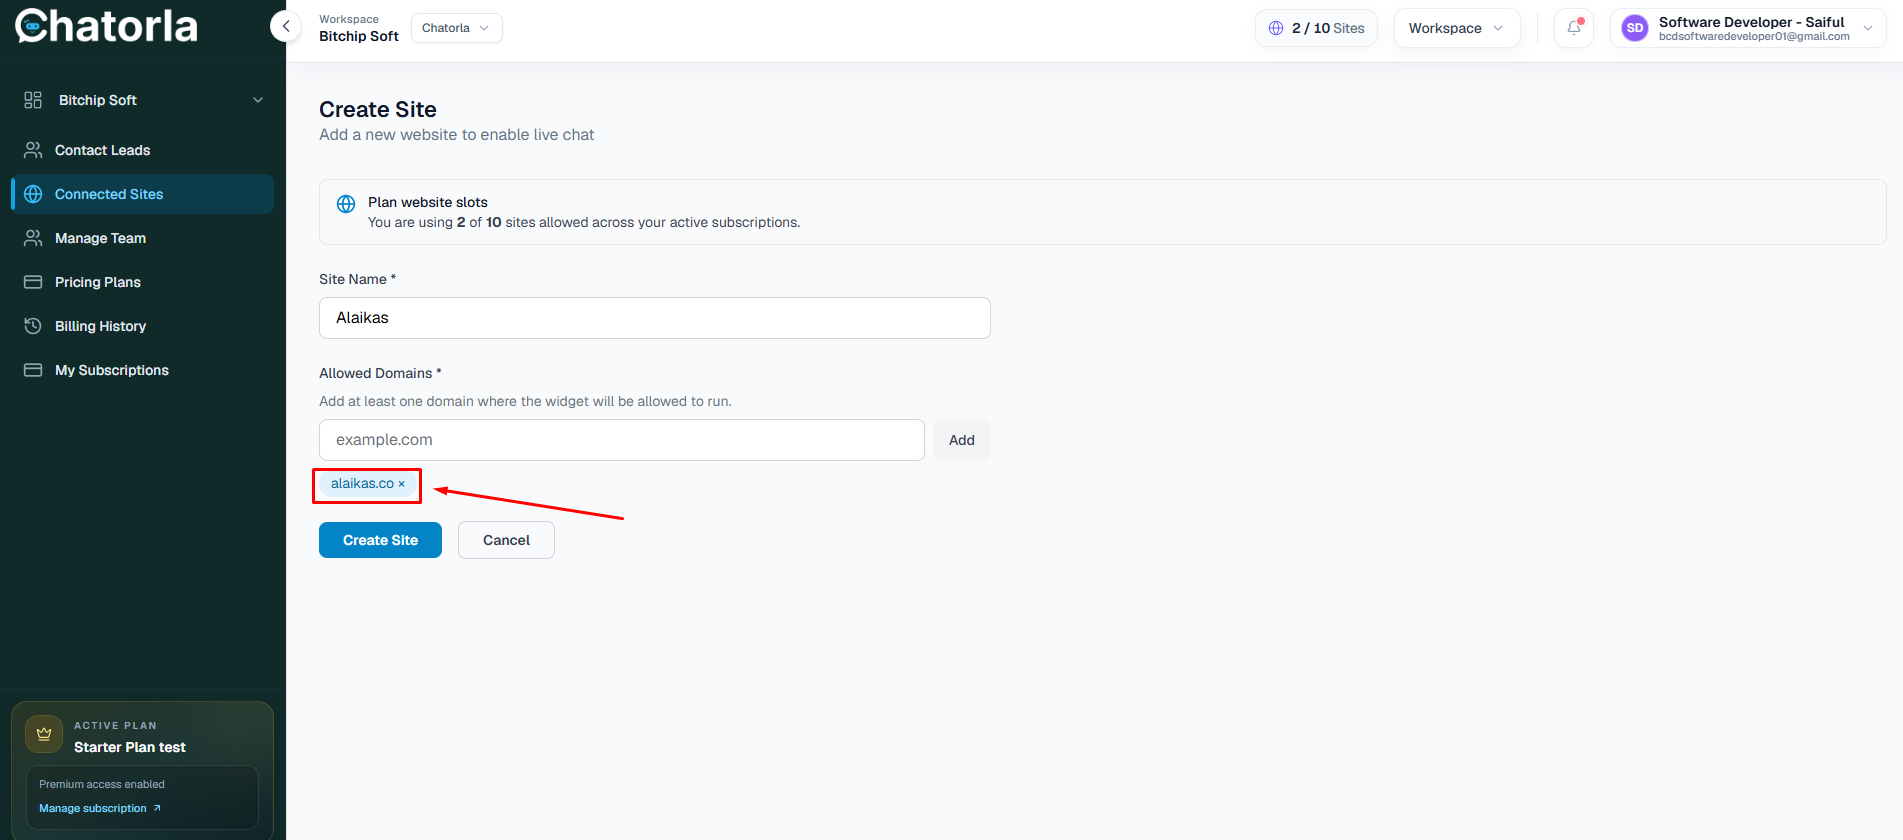Screen dimensions: 1903x840
Task: Click the Create Site button
Action: click(x=380, y=540)
